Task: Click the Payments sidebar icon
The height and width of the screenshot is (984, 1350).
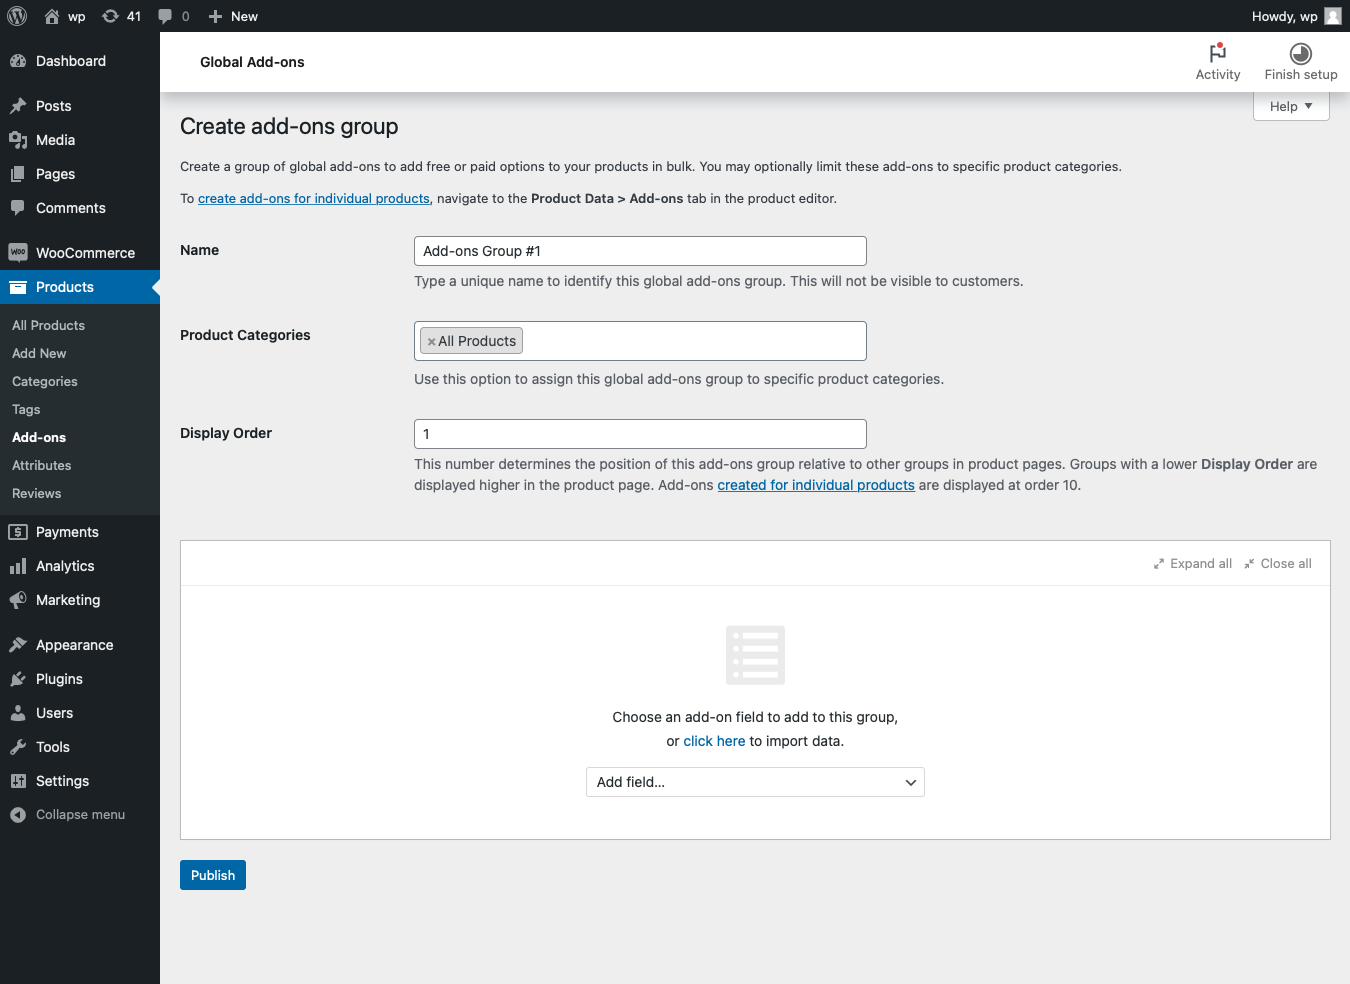Action: (x=18, y=532)
